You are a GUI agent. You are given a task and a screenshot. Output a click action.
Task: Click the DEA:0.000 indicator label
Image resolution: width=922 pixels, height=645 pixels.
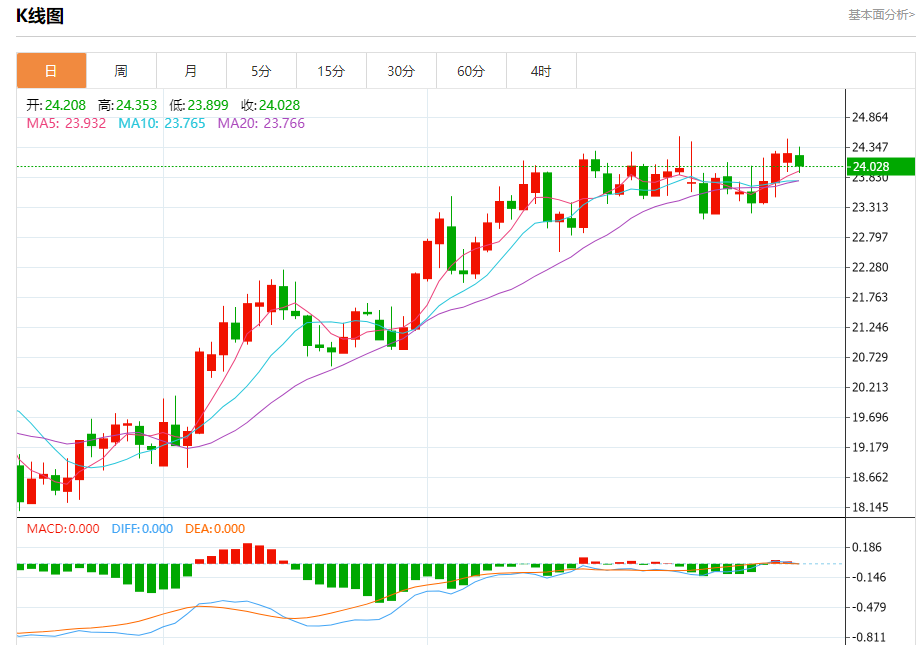pyautogui.click(x=215, y=529)
